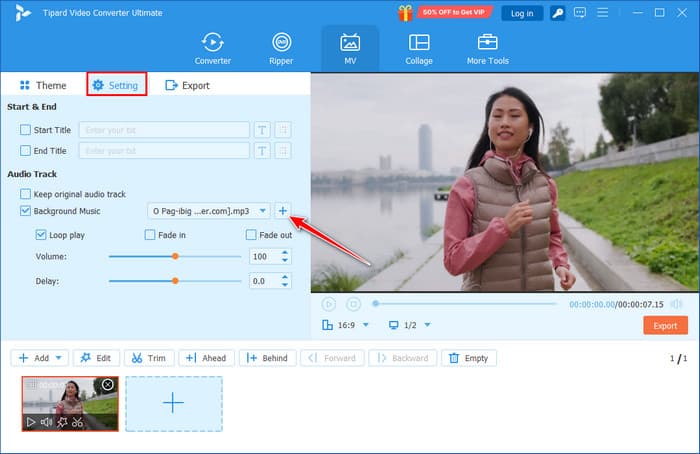Open the Collage module
Image resolution: width=700 pixels, height=454 pixels.
tap(419, 48)
